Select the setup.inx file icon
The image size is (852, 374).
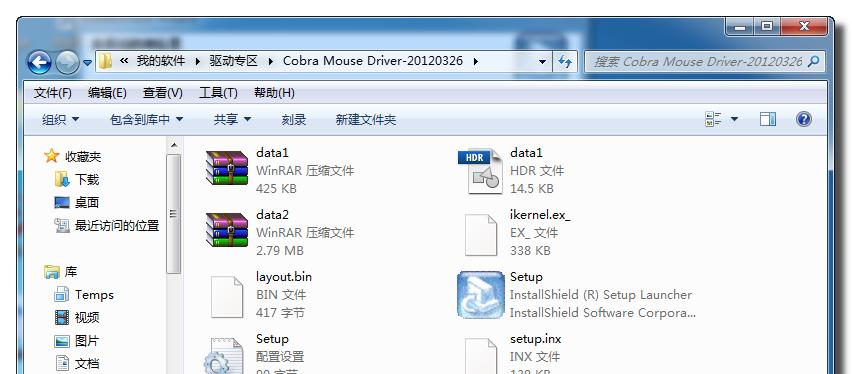(x=481, y=356)
